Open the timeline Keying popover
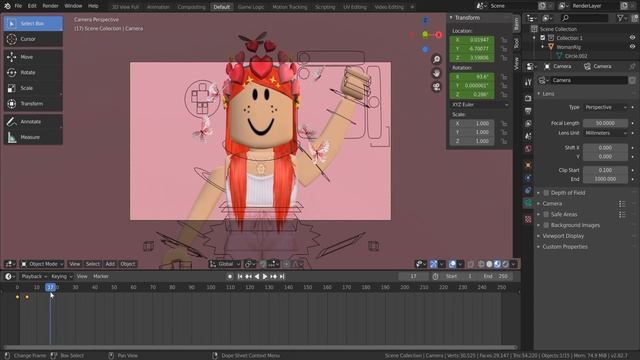Screen dimensions: 640x360 62,276
